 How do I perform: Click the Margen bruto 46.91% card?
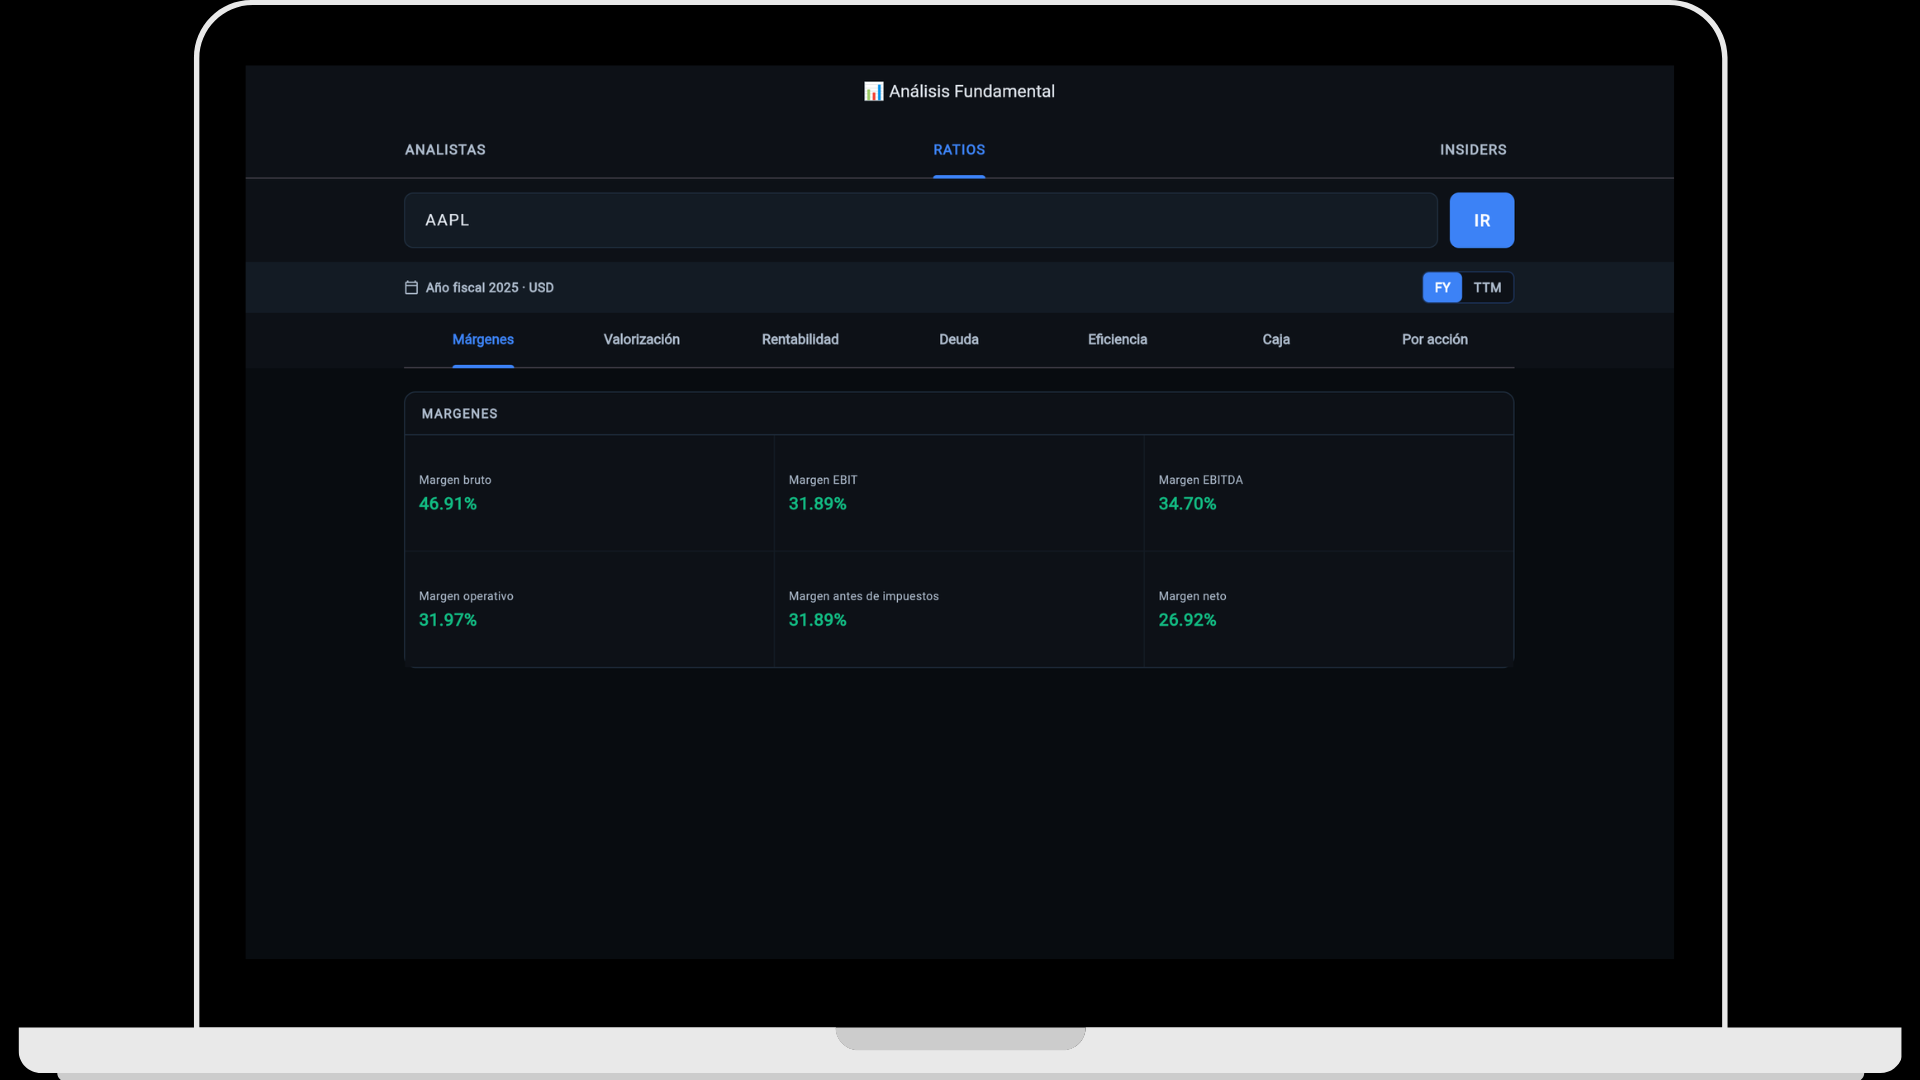589,493
